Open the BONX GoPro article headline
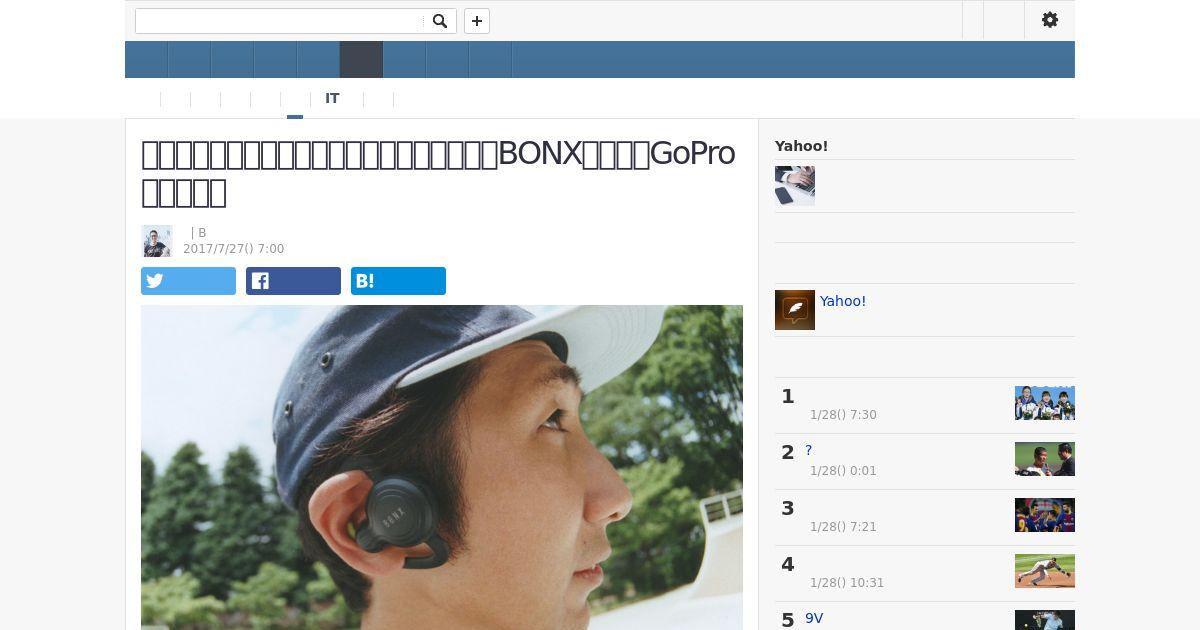1200x630 pixels. (x=438, y=172)
